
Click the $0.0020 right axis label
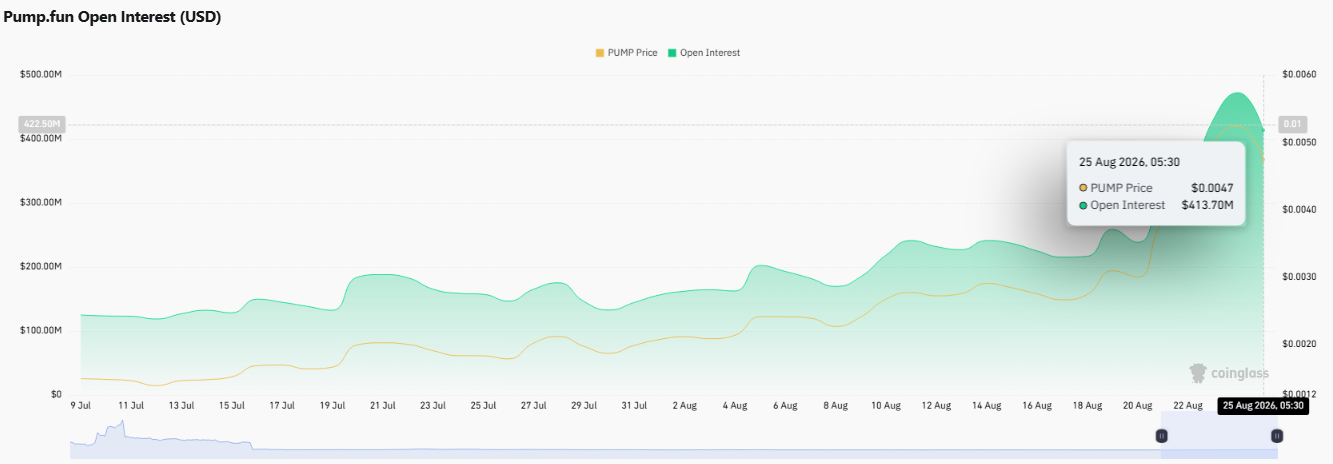(1301, 343)
